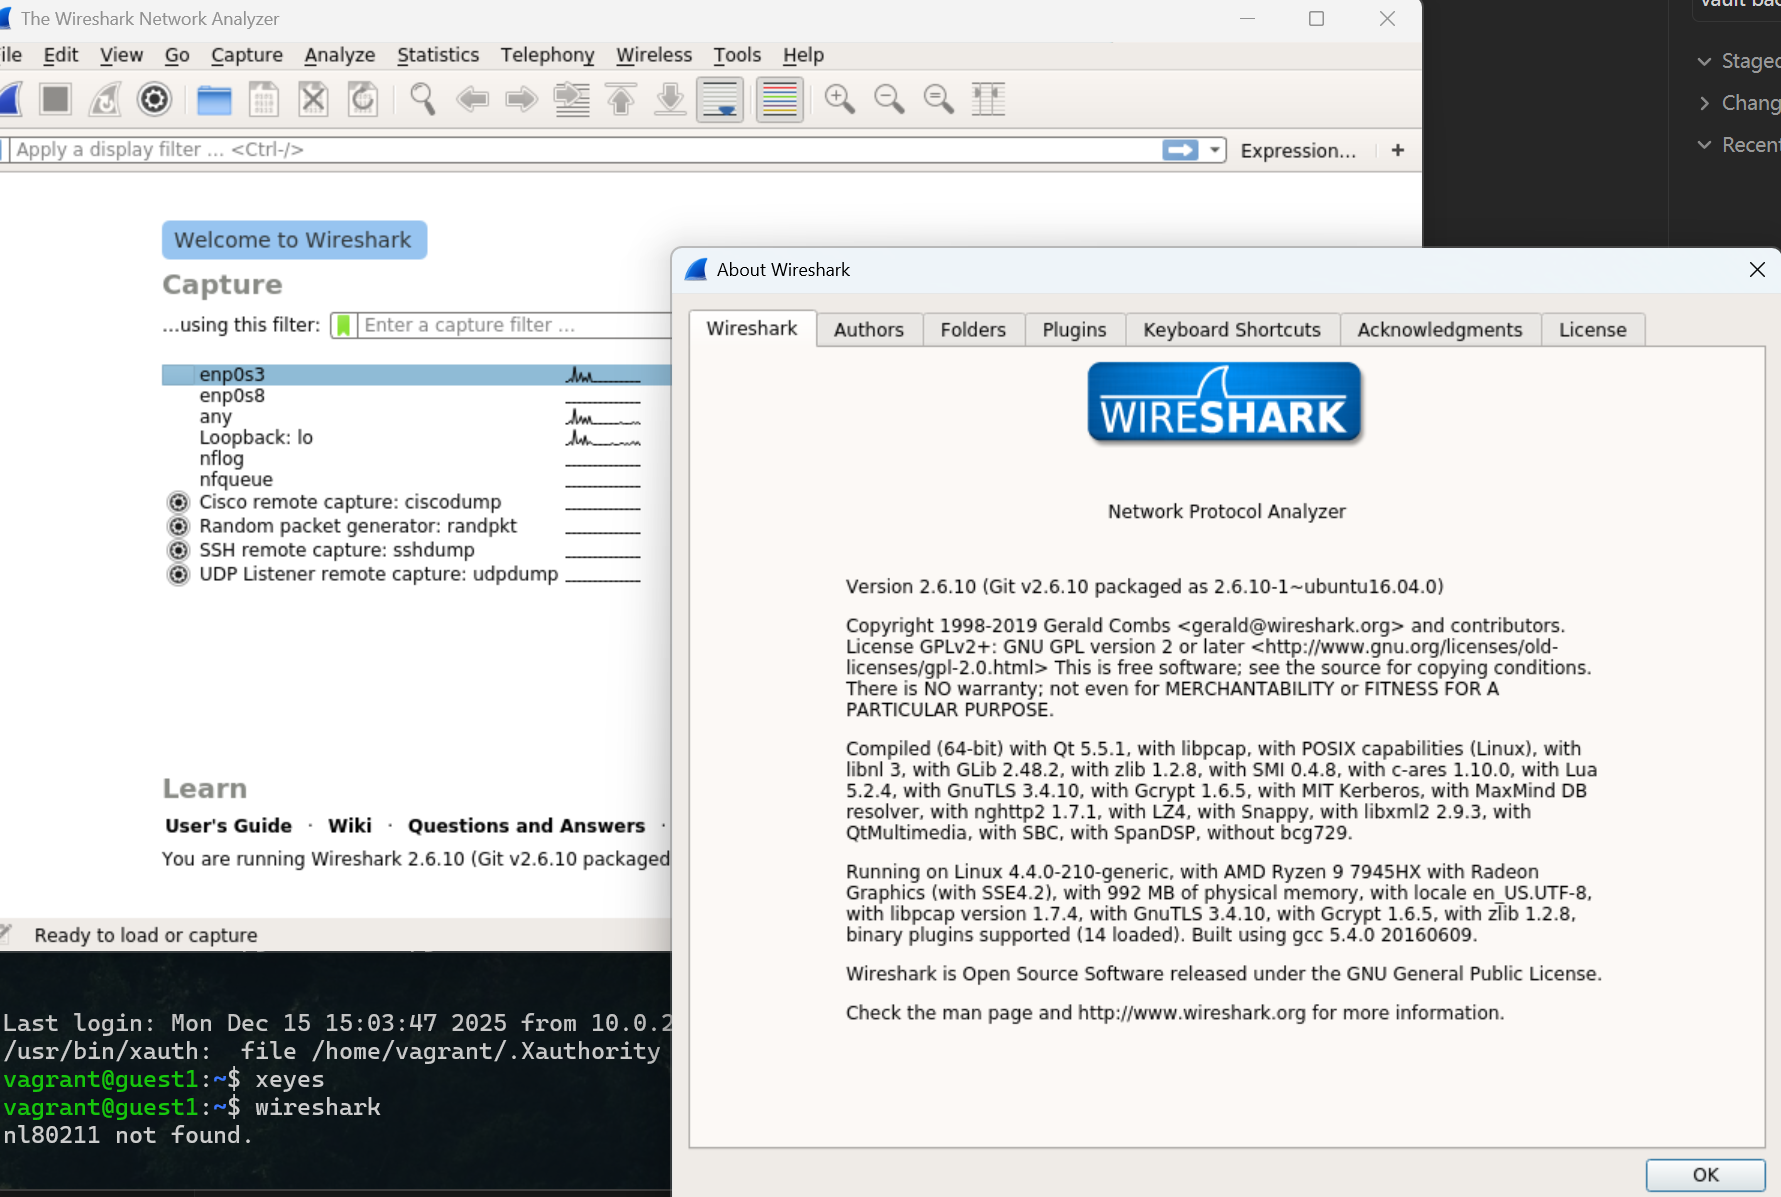Open the Statistics menu
Screen dimensions: 1781x1197
tap(437, 55)
